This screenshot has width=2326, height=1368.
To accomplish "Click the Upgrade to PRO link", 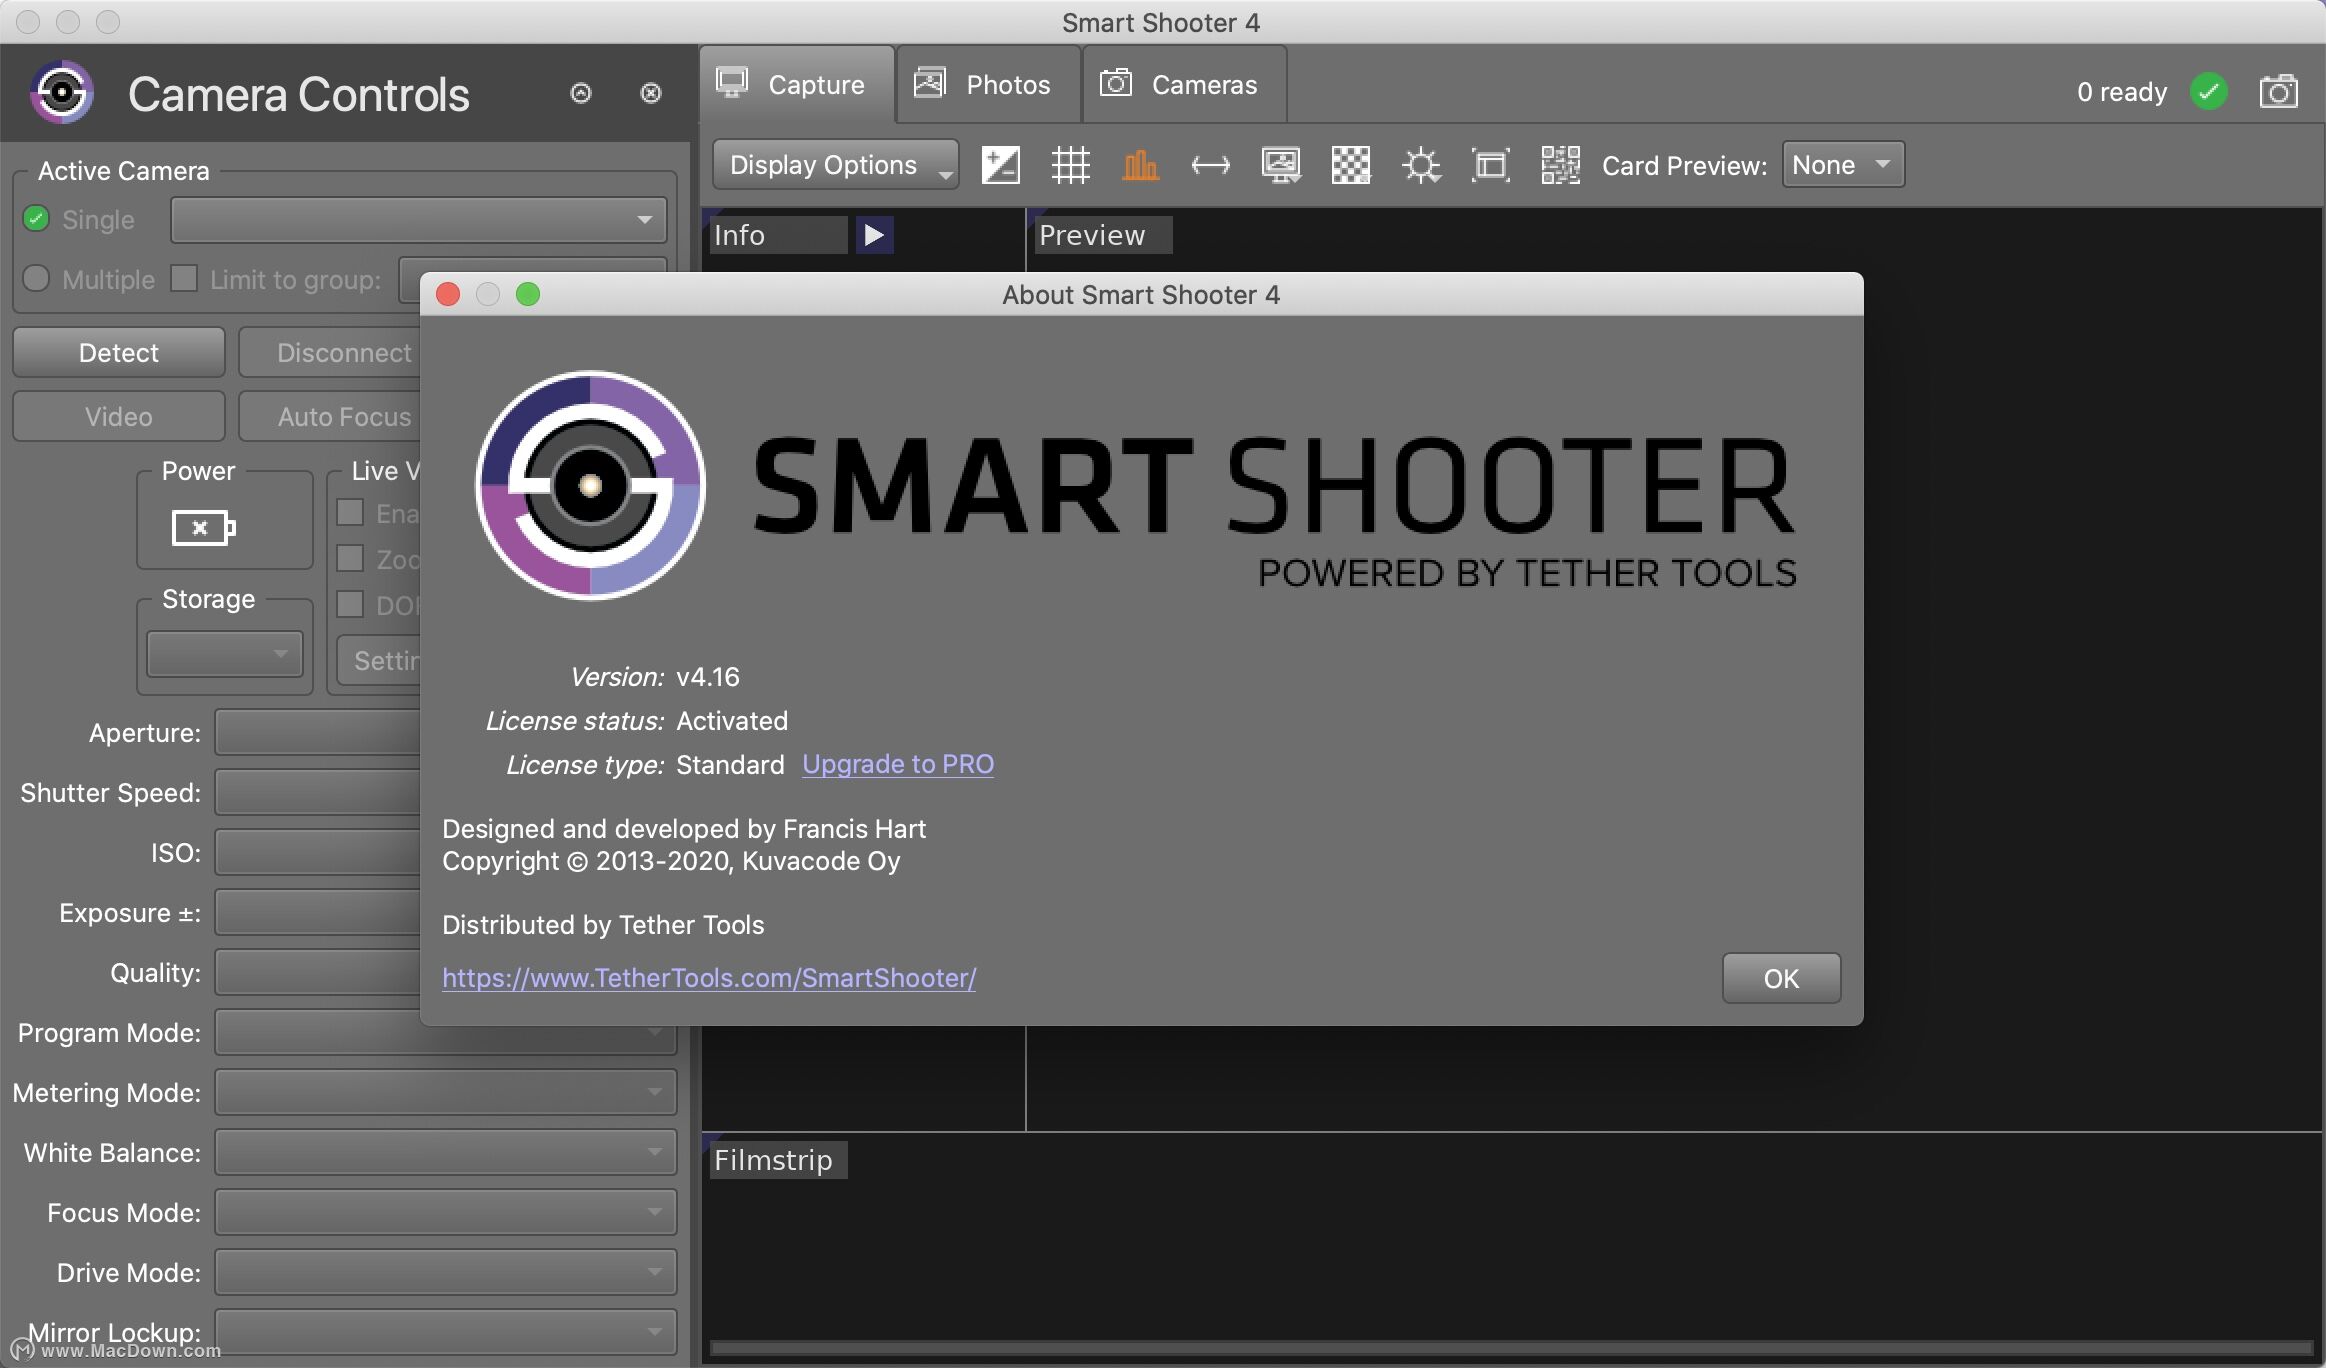I will pyautogui.click(x=898, y=764).
